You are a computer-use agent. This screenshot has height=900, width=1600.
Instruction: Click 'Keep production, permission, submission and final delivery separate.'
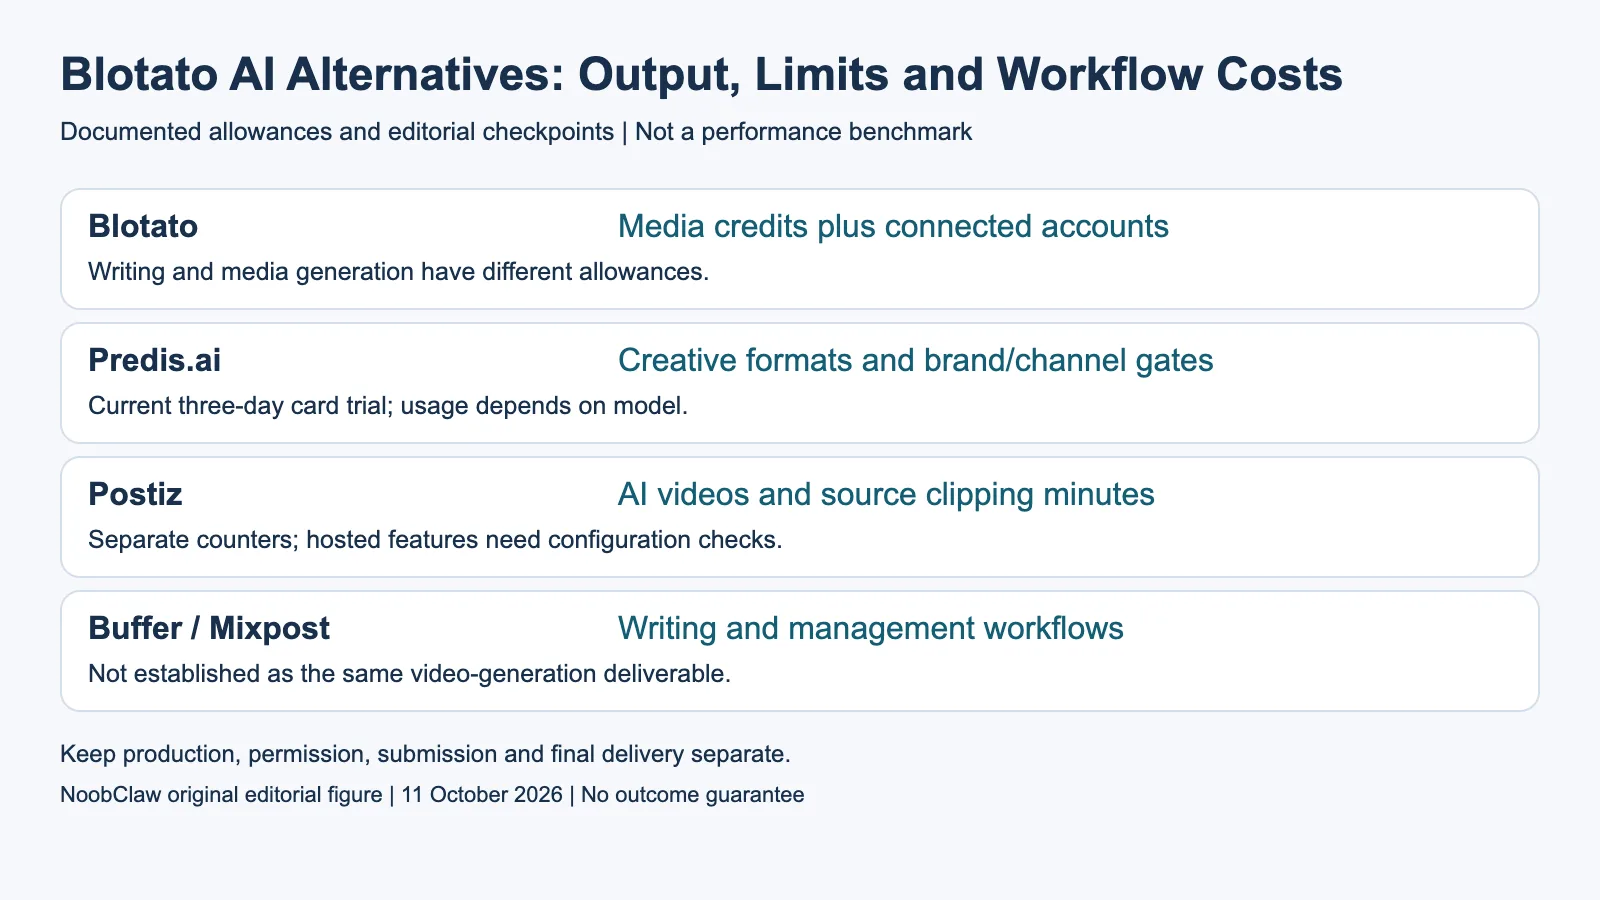[425, 754]
